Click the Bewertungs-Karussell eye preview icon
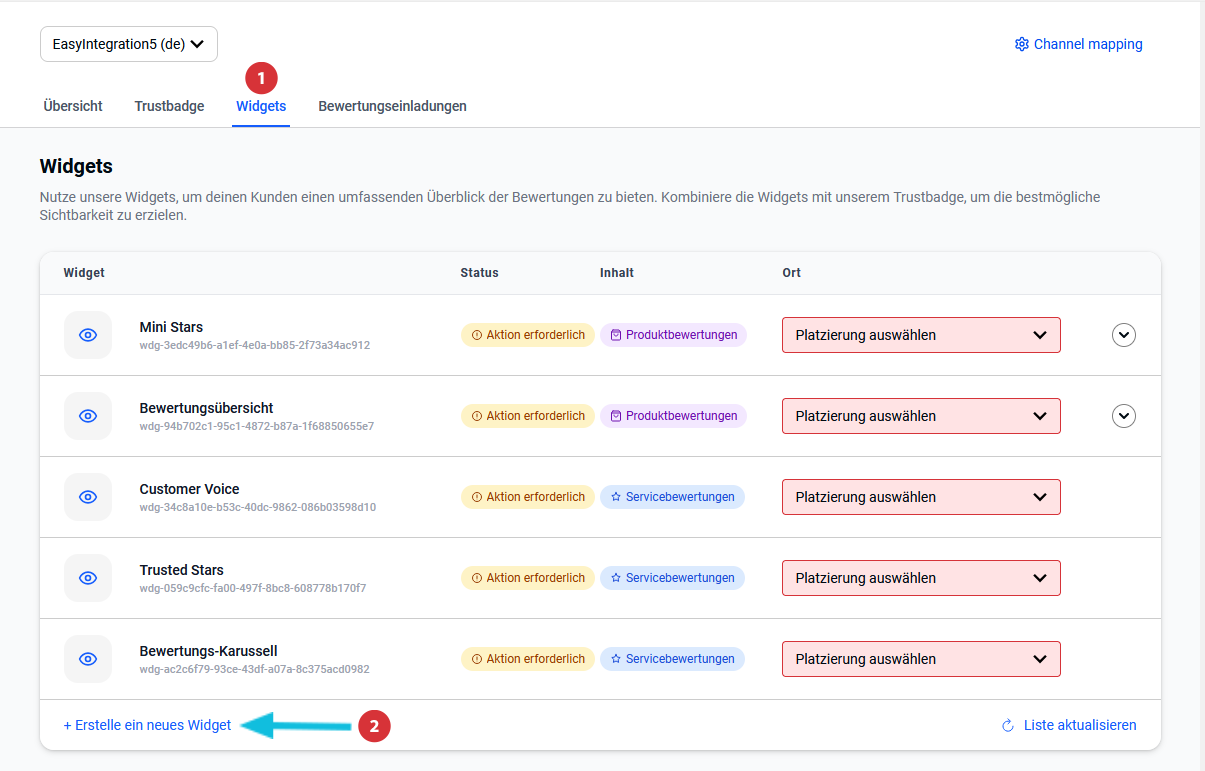This screenshot has width=1205, height=771. tap(88, 659)
